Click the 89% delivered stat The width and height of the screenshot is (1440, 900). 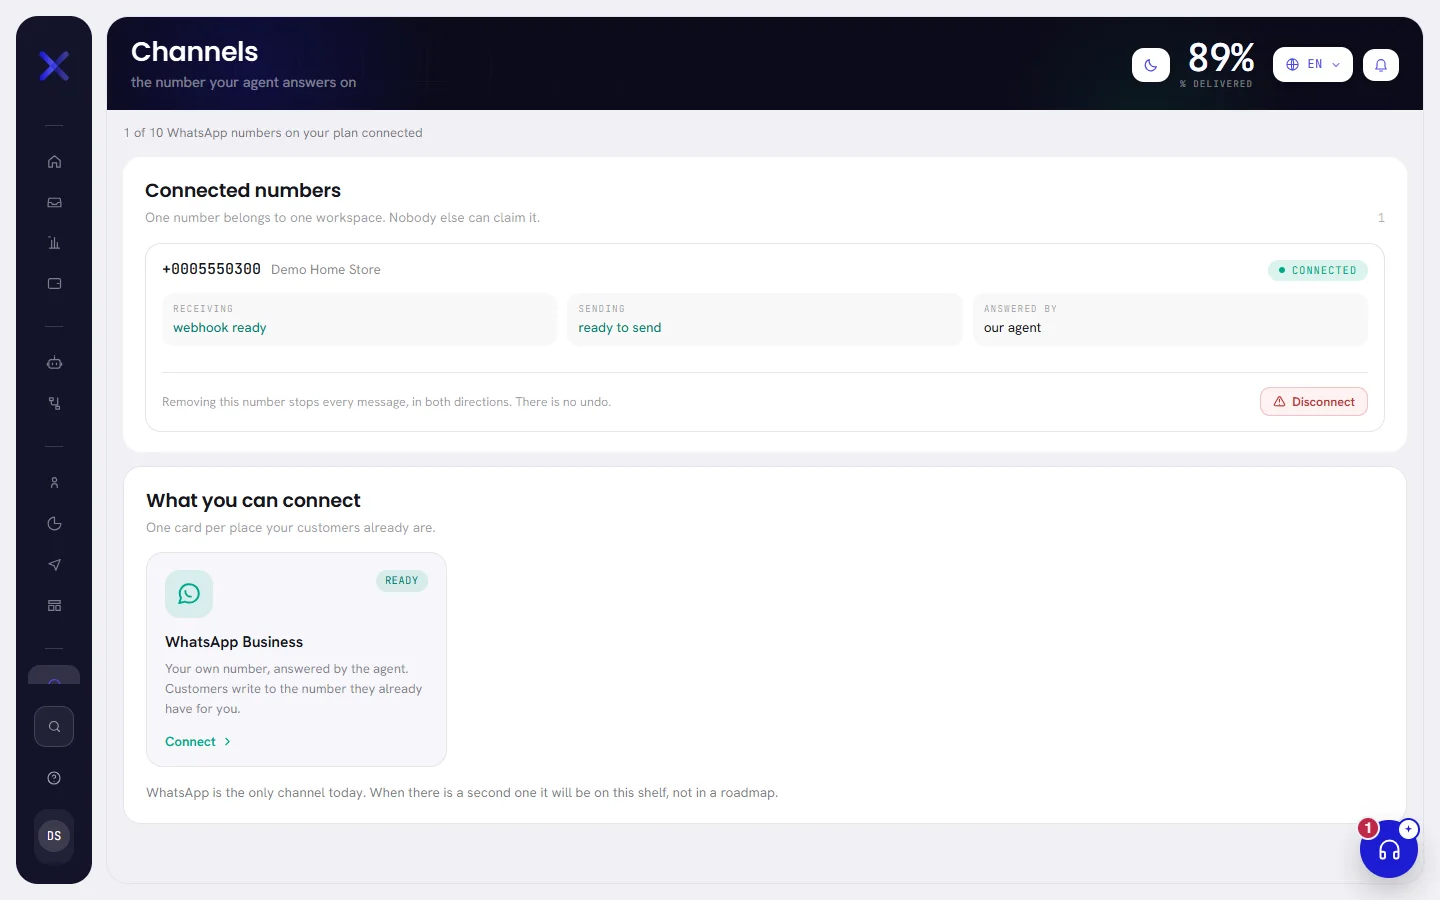point(1220,64)
